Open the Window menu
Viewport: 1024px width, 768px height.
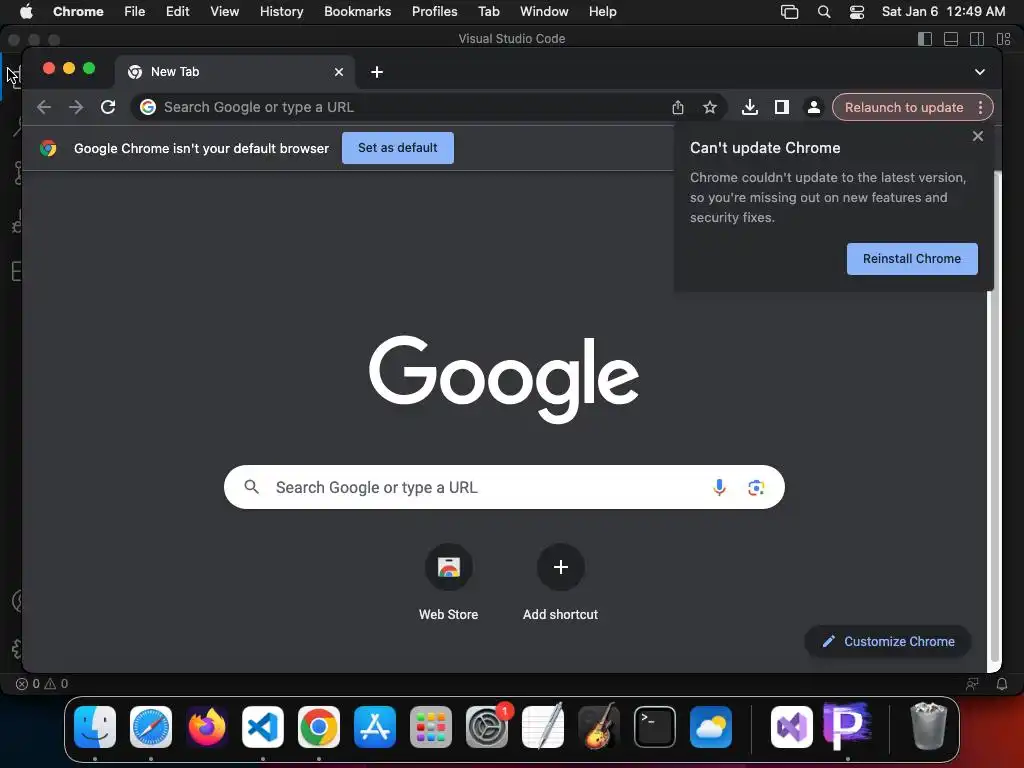click(x=544, y=11)
